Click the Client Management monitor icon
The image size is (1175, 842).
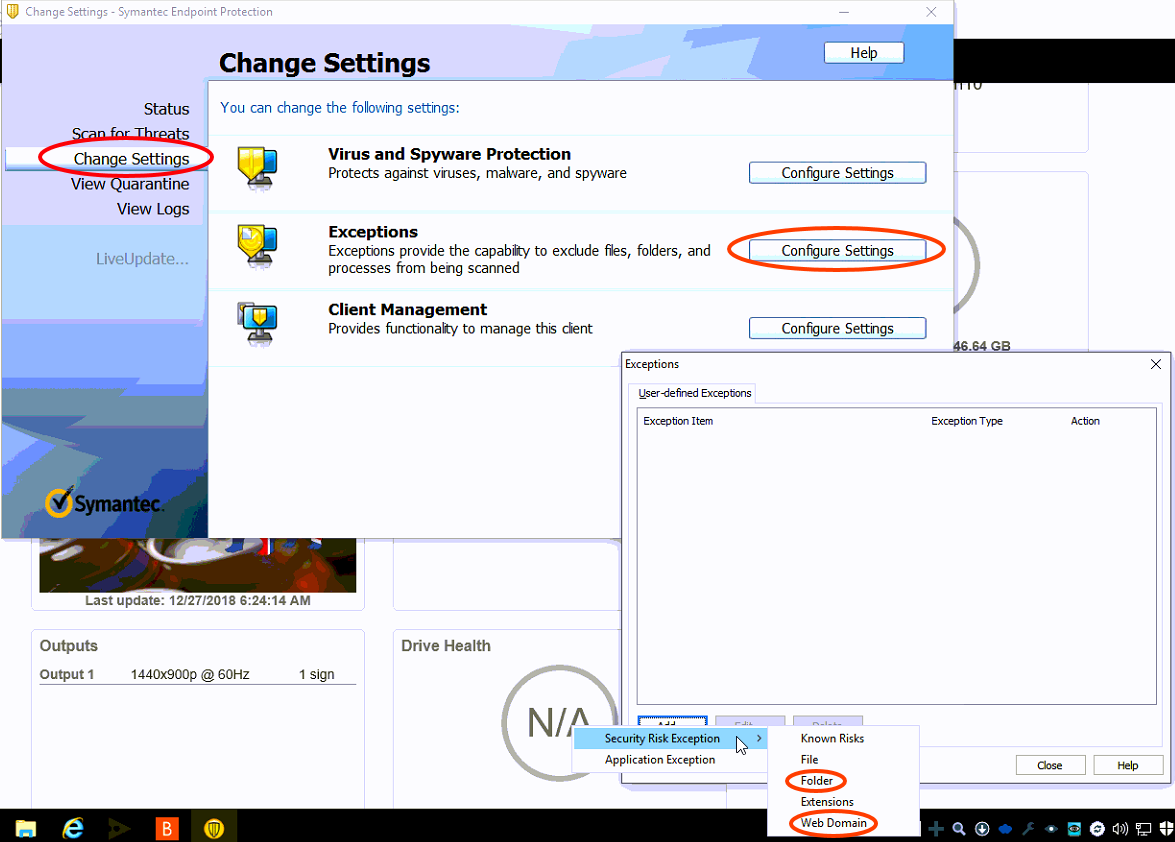pyautogui.click(x=257, y=324)
